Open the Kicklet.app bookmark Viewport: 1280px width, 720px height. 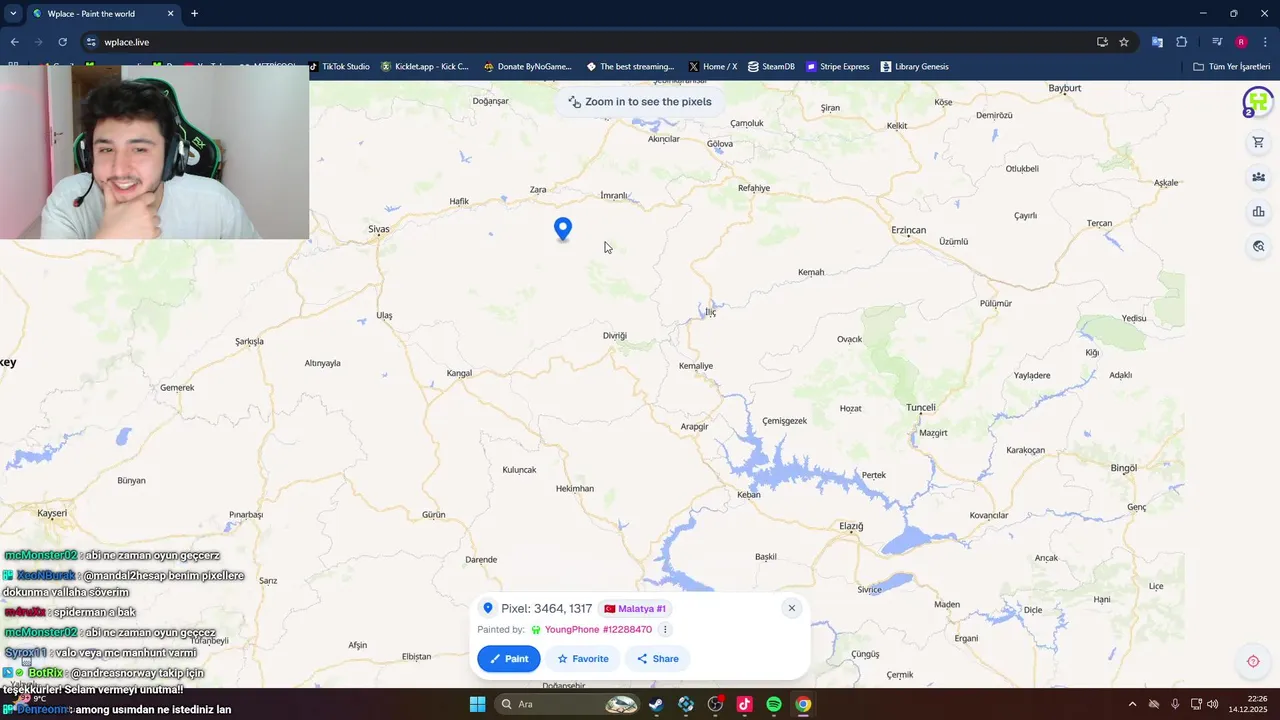[x=424, y=67]
